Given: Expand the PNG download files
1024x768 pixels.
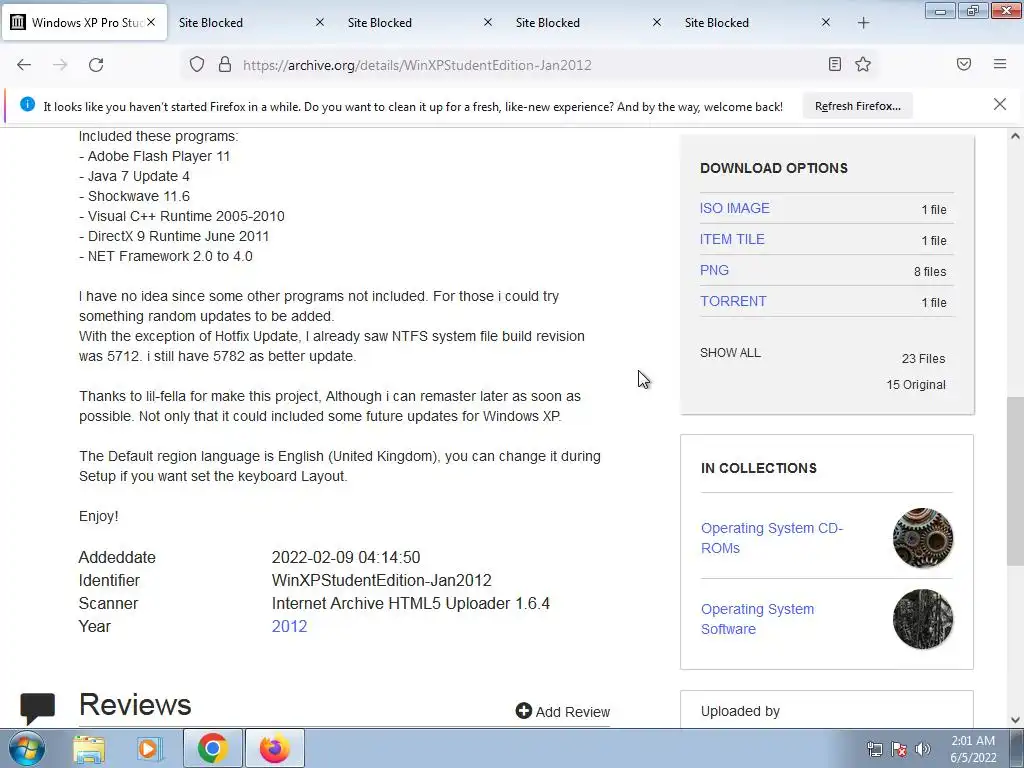Looking at the screenshot, I should (714, 270).
